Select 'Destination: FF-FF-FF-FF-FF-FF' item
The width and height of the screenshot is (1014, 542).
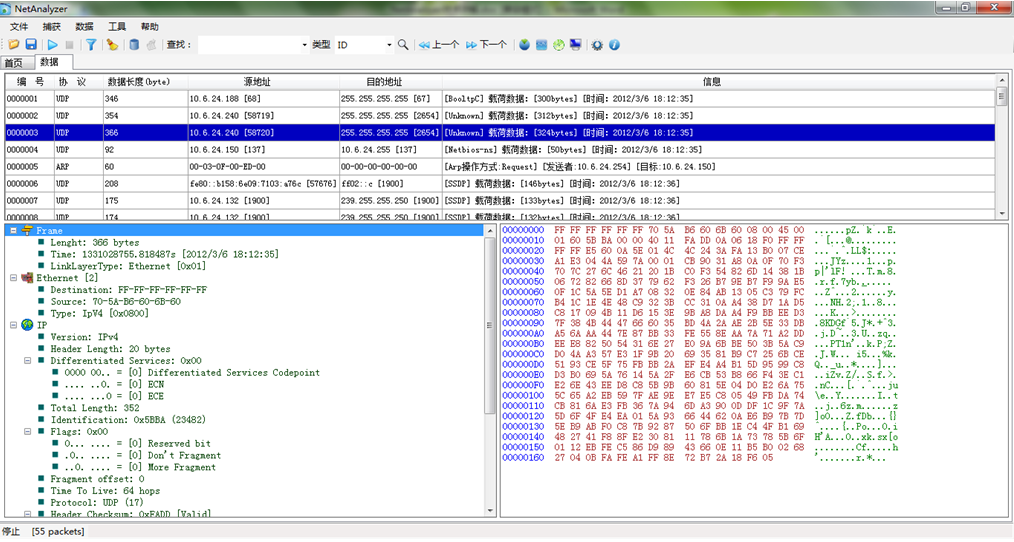point(129,290)
